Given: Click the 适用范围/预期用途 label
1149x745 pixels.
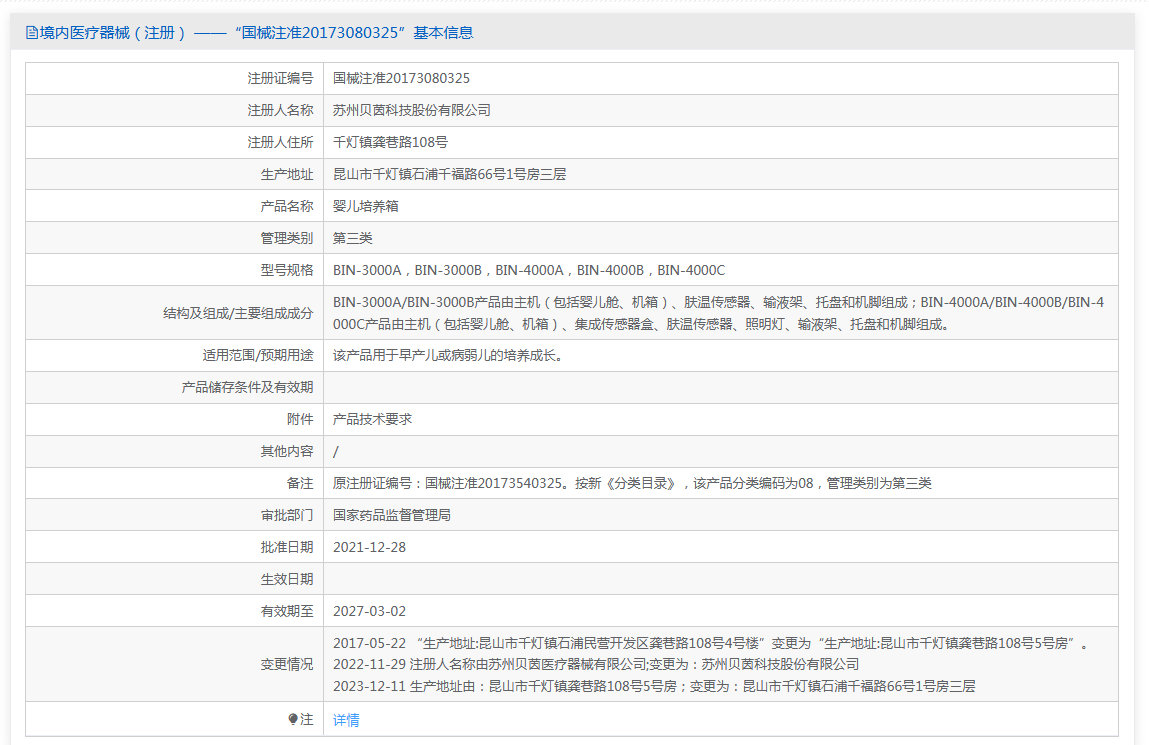Looking at the screenshot, I should pyautogui.click(x=258, y=355).
